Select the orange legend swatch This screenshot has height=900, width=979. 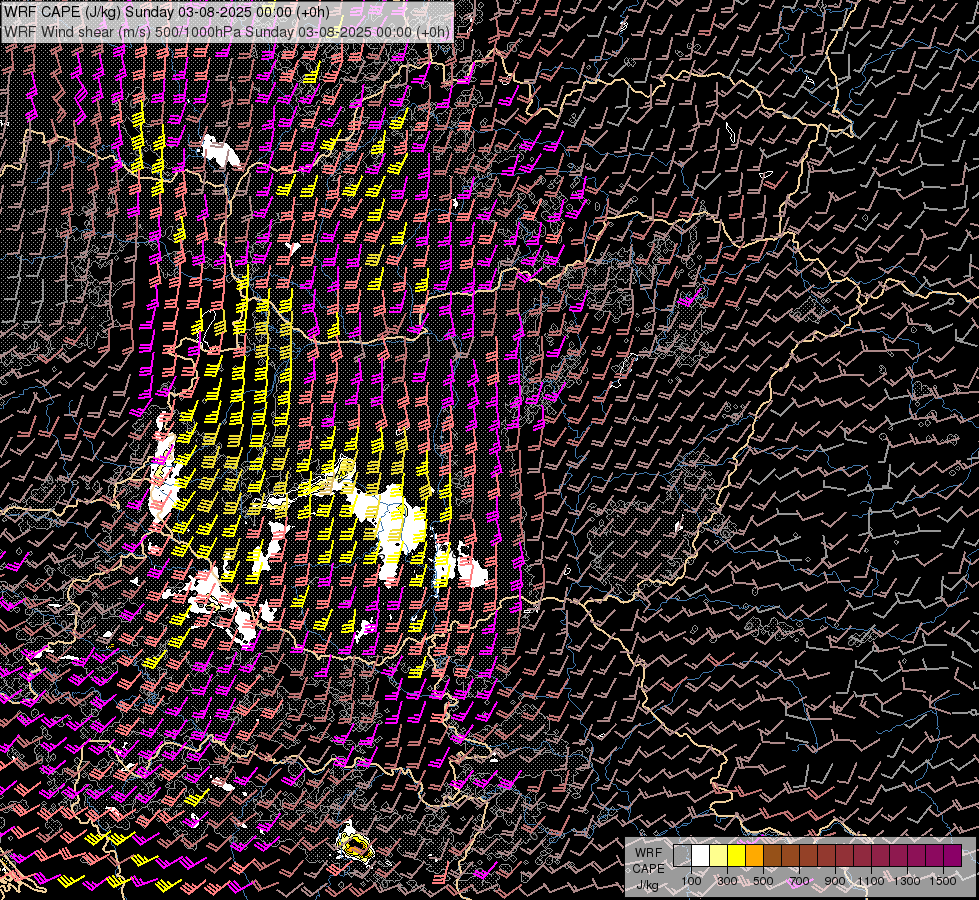754,855
